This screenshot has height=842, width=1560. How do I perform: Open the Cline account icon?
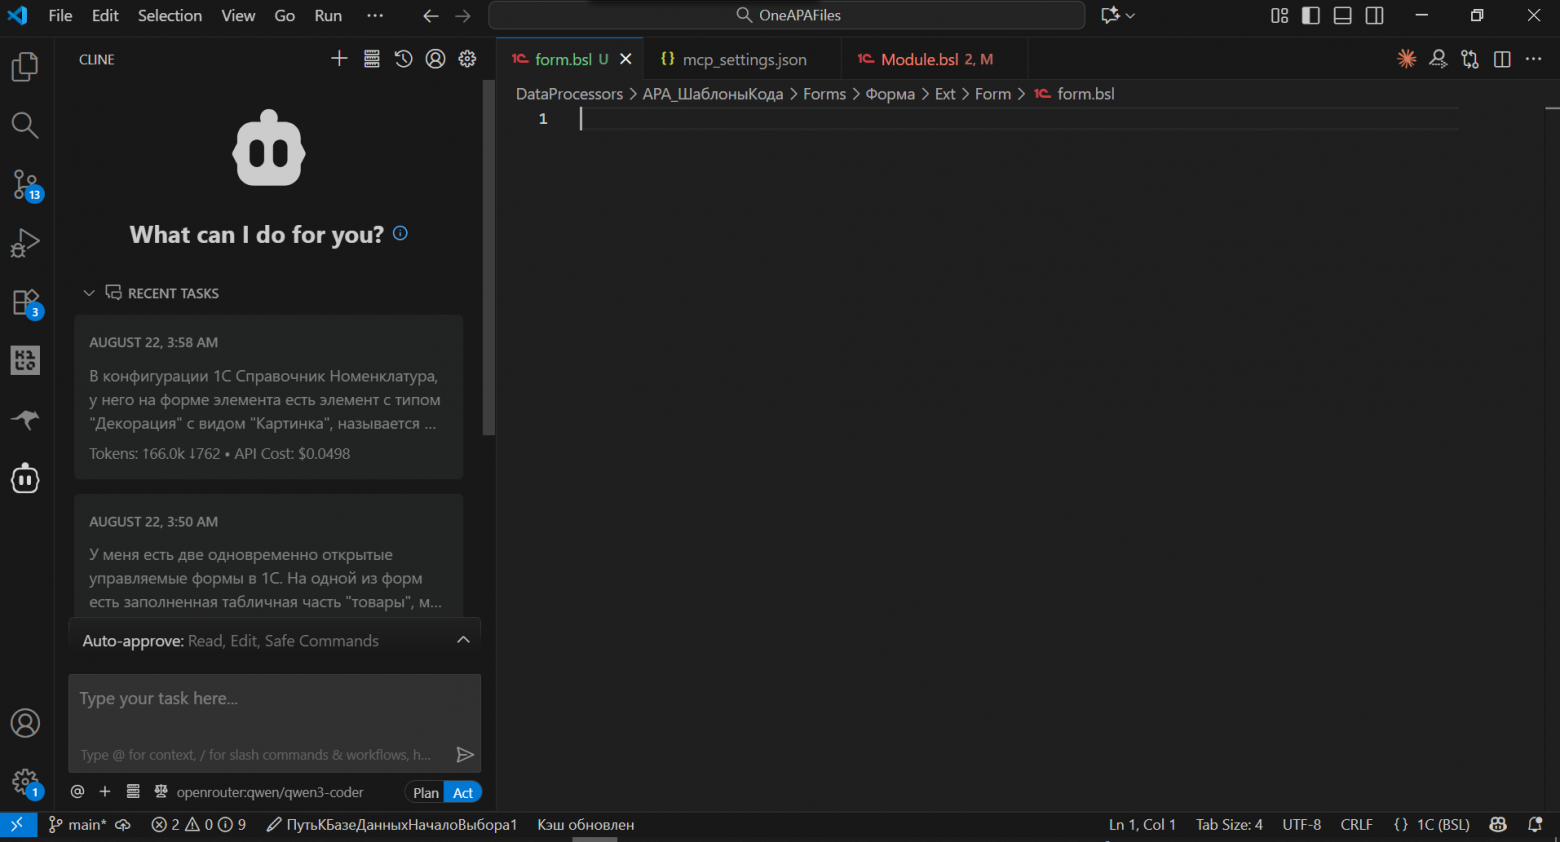pos(435,58)
